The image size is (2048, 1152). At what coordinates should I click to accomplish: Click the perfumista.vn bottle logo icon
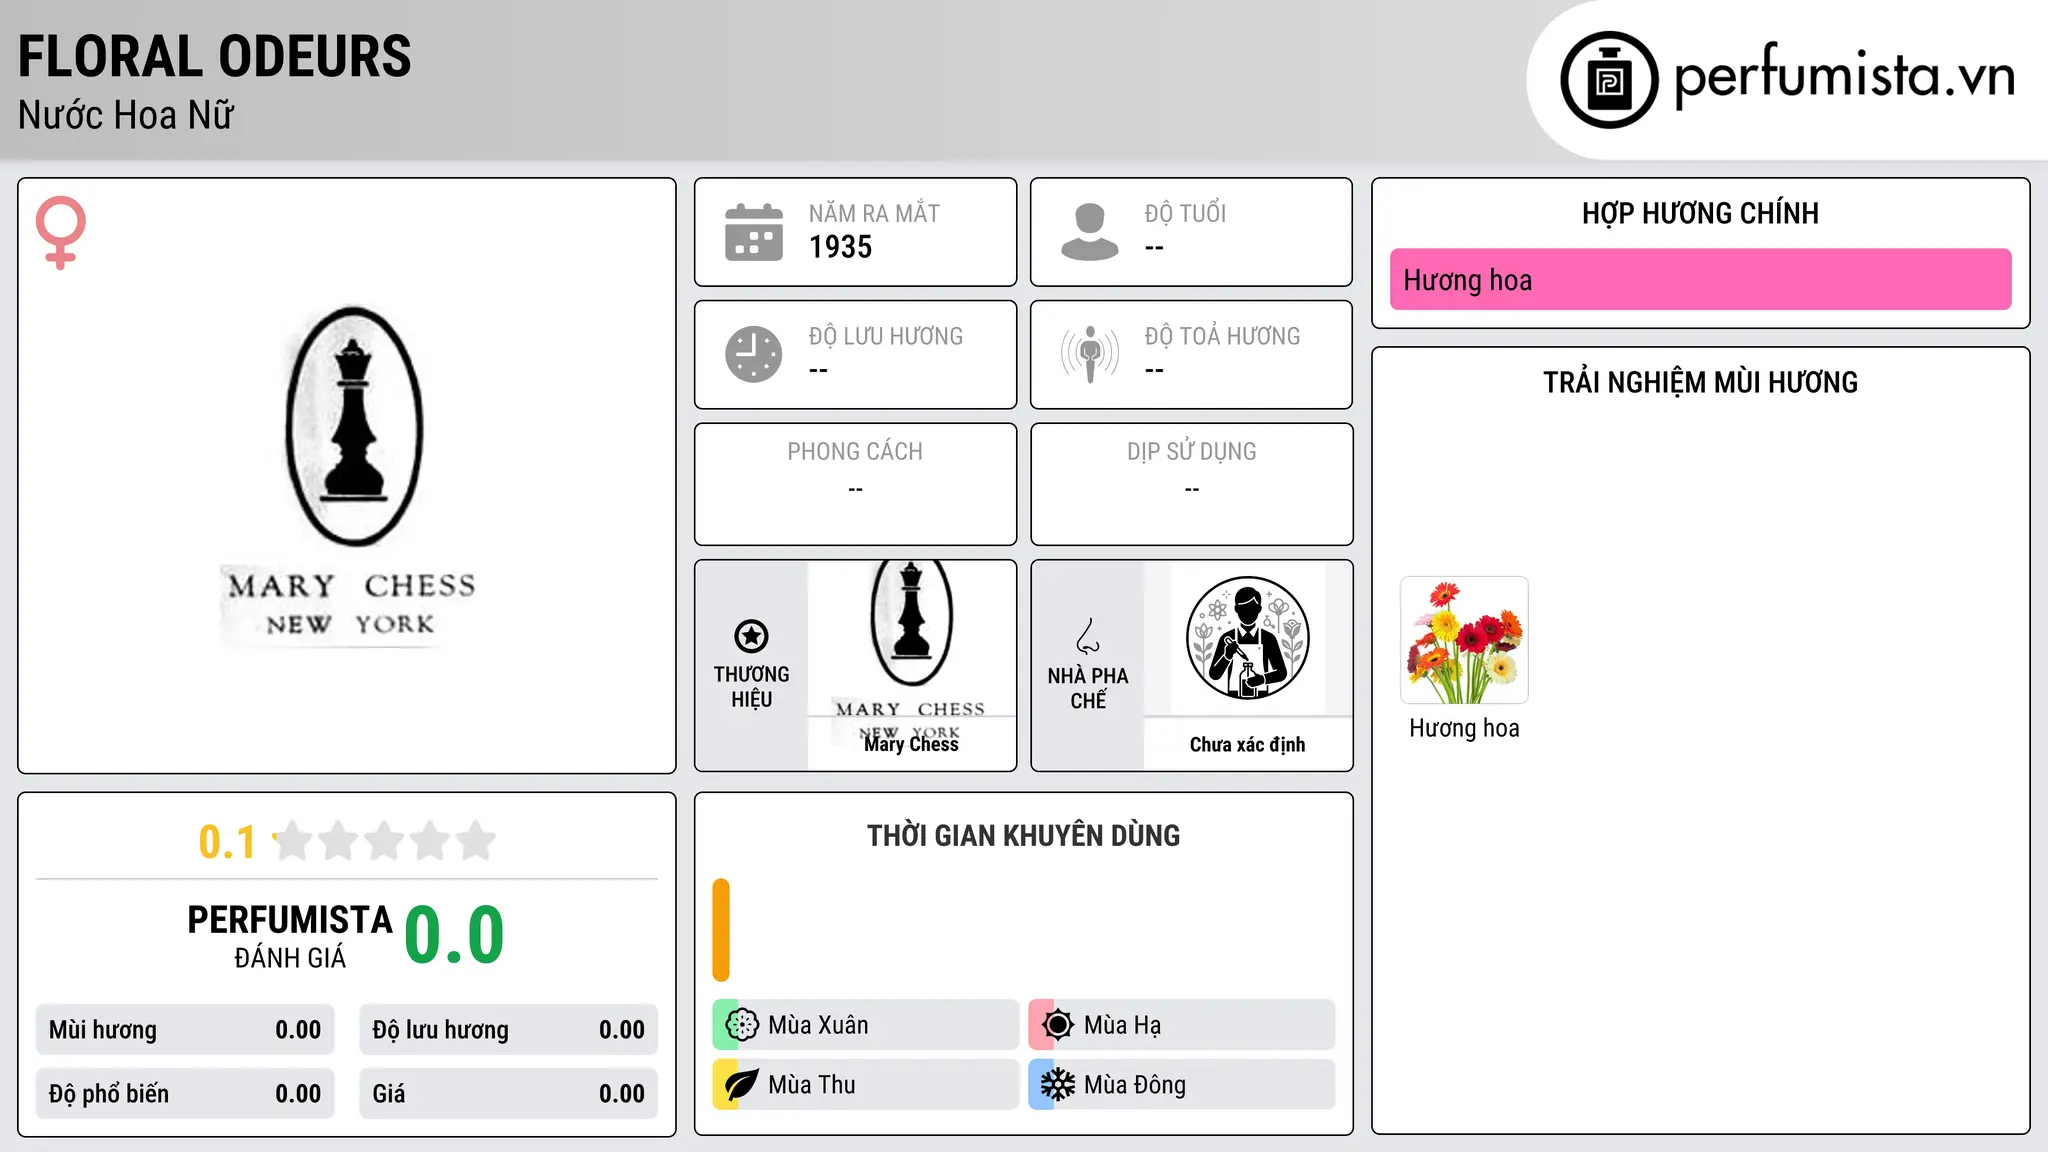[x=1609, y=80]
